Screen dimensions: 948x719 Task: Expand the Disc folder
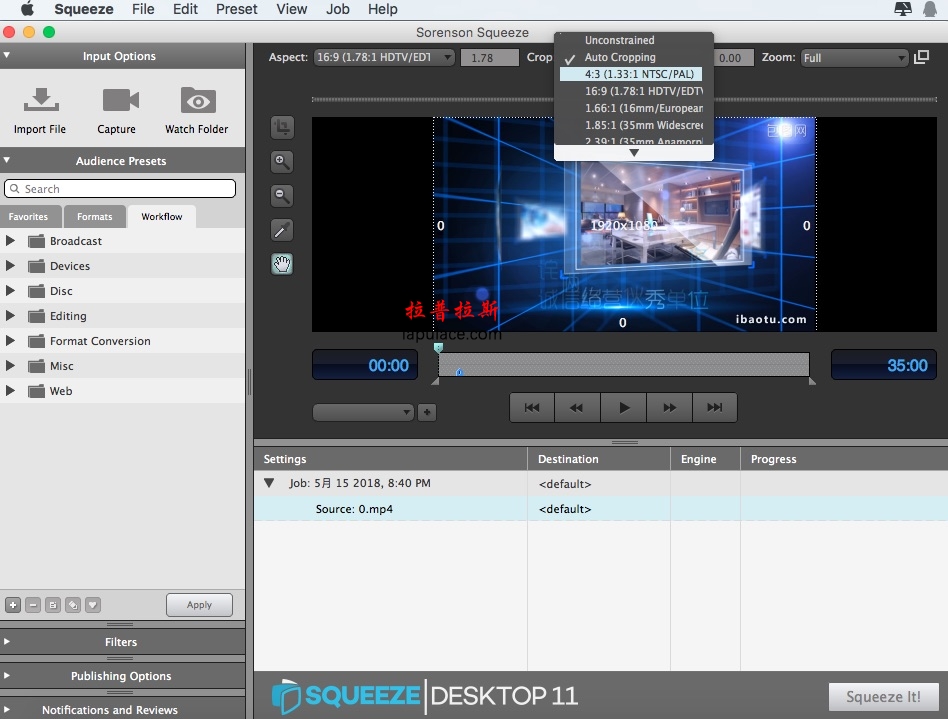click(x=10, y=291)
